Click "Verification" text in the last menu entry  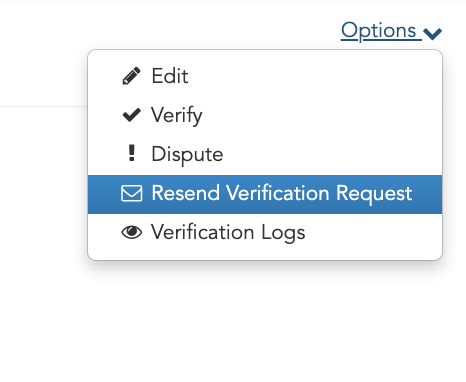[203, 232]
